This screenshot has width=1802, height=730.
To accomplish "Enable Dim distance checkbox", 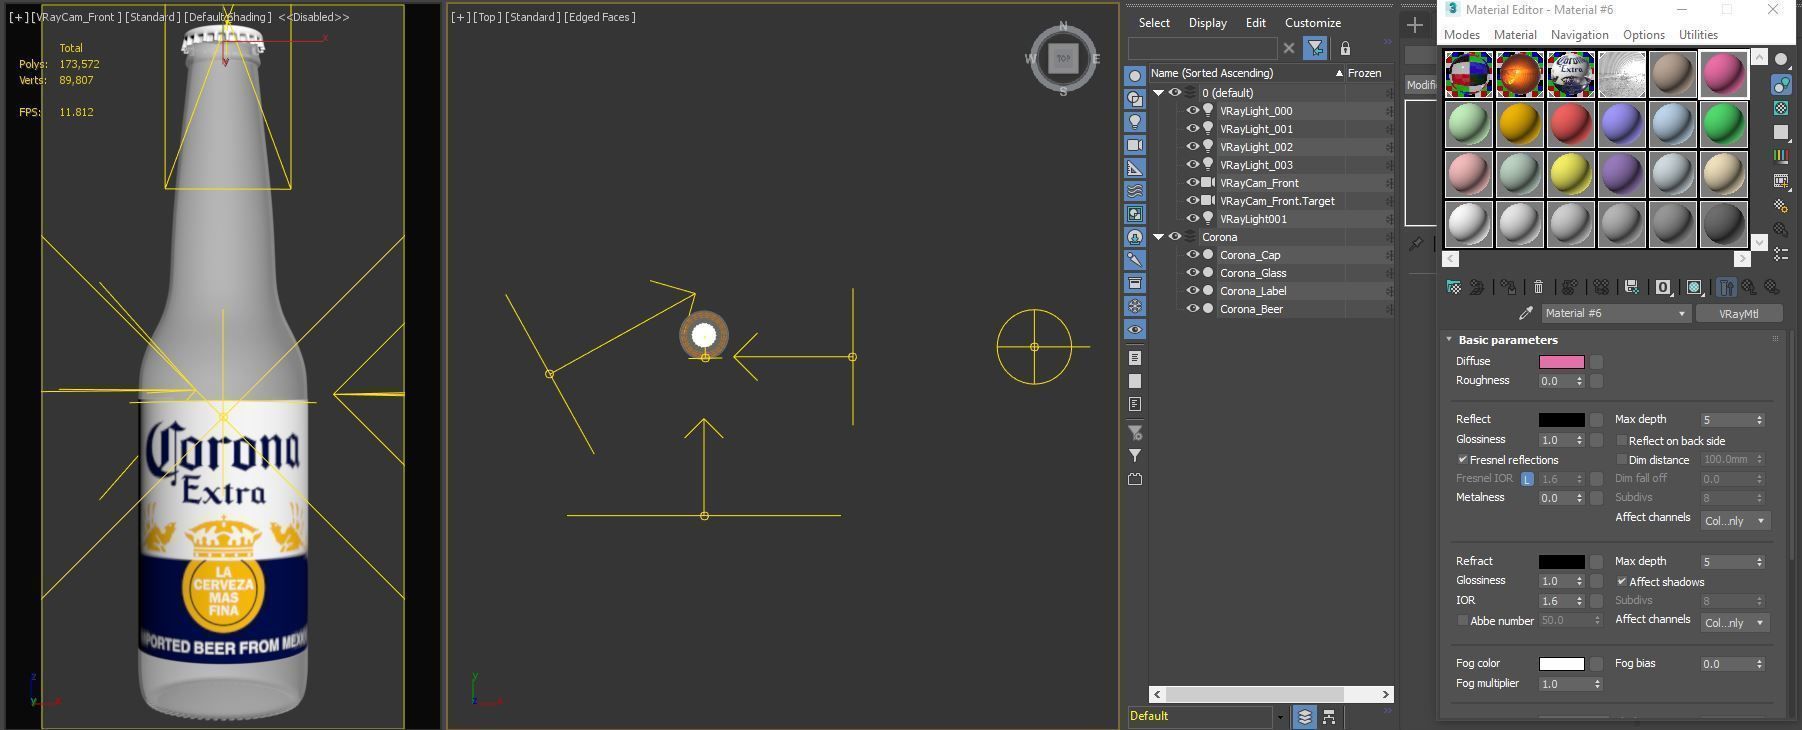I will (x=1621, y=460).
